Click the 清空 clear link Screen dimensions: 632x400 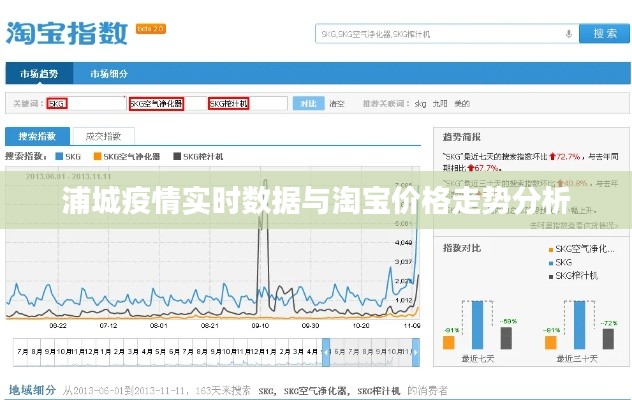[337, 103]
